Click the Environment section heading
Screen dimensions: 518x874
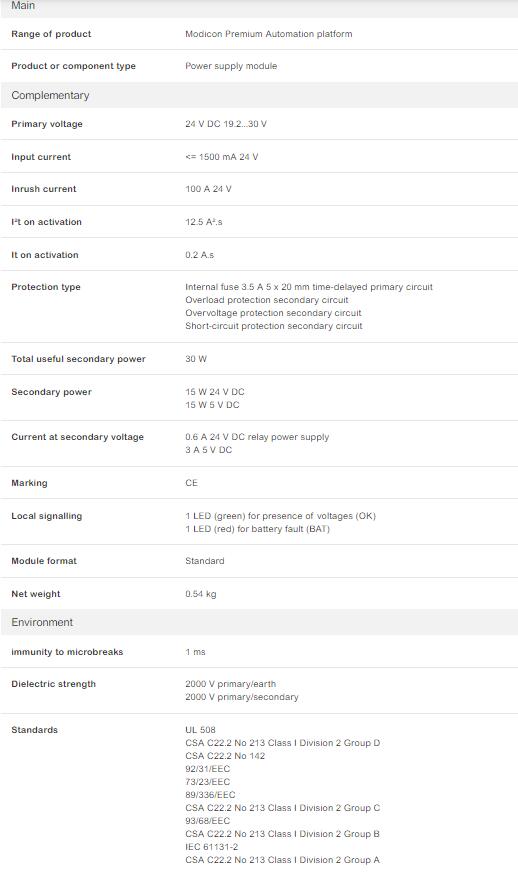[x=42, y=622]
